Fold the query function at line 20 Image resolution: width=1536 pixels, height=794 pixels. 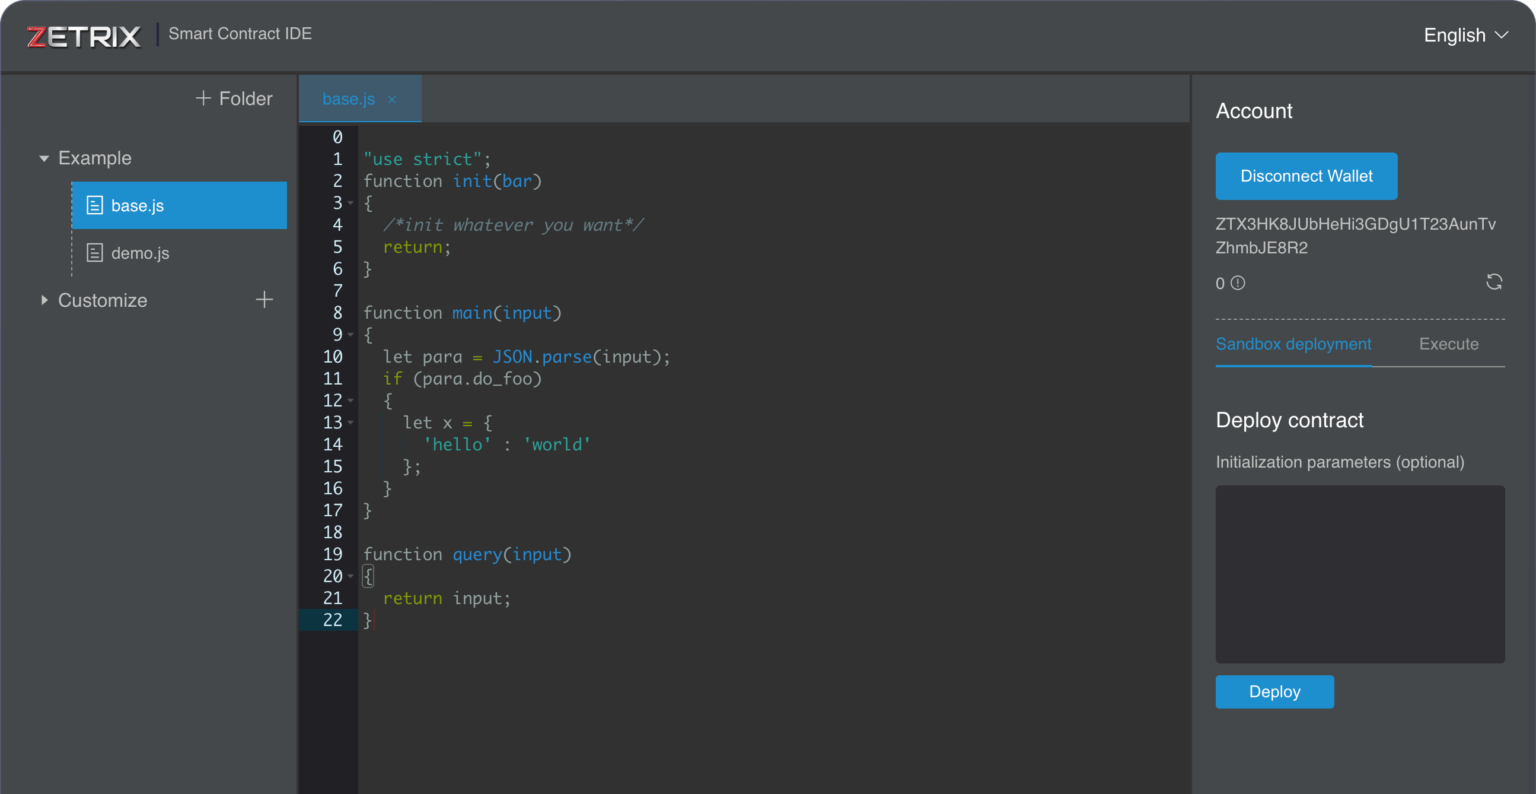coord(350,577)
